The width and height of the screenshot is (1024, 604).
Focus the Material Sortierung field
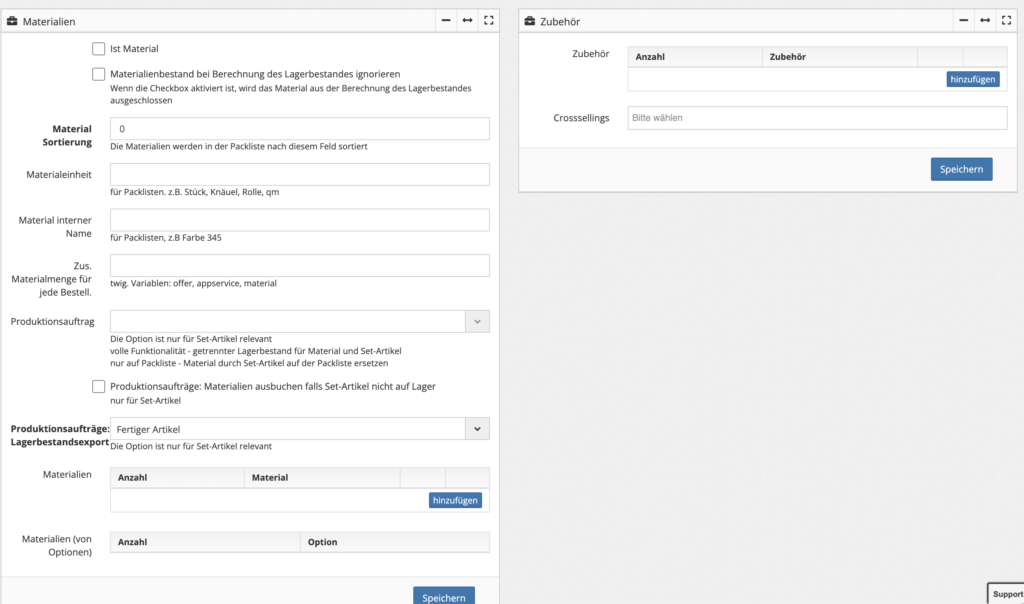pyautogui.click(x=300, y=129)
